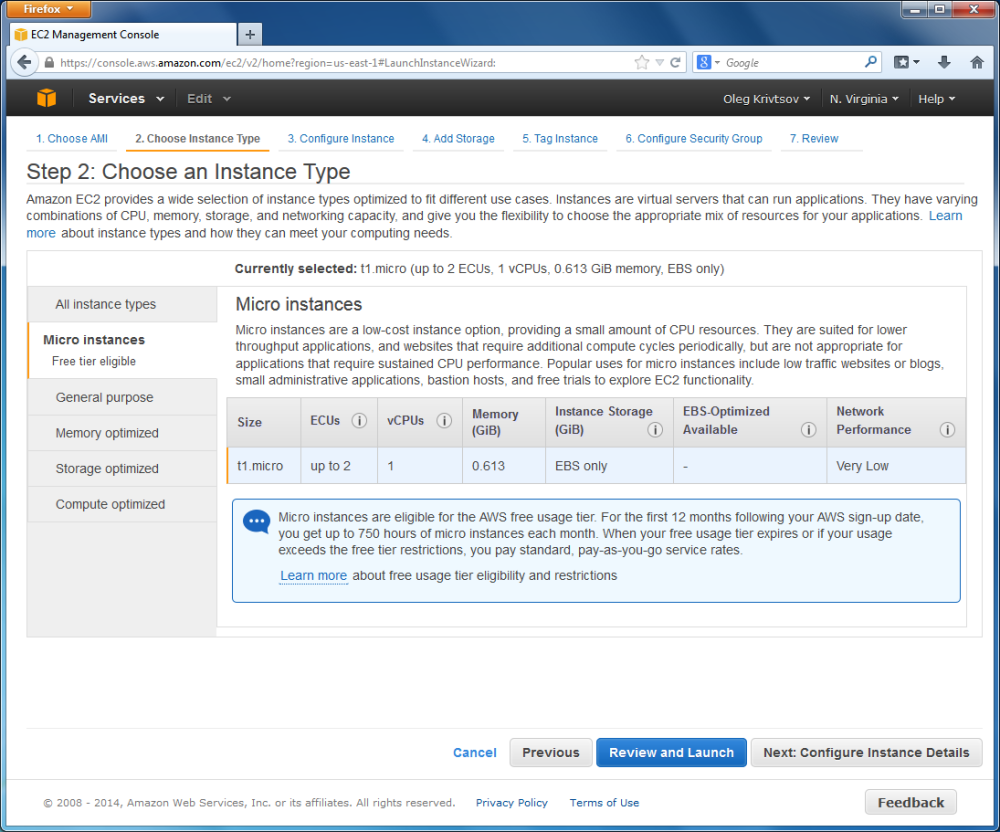Open the URL history dropdown arrow
The image size is (1000, 832).
659,62
